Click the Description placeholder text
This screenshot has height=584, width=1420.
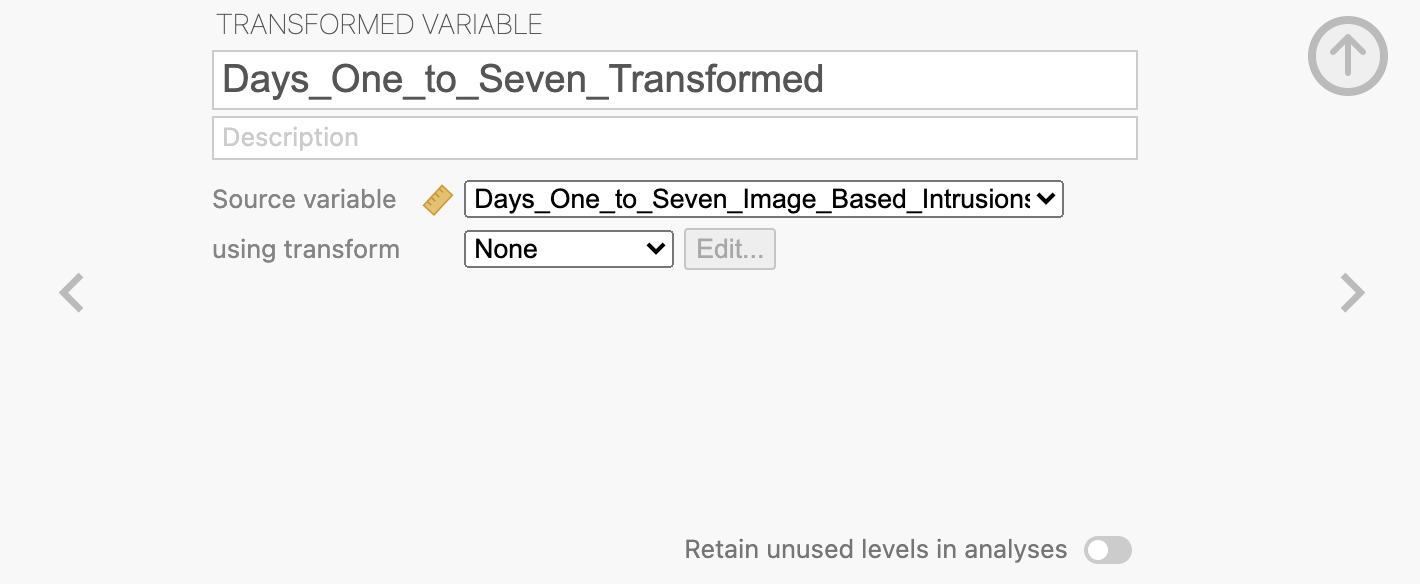290,138
